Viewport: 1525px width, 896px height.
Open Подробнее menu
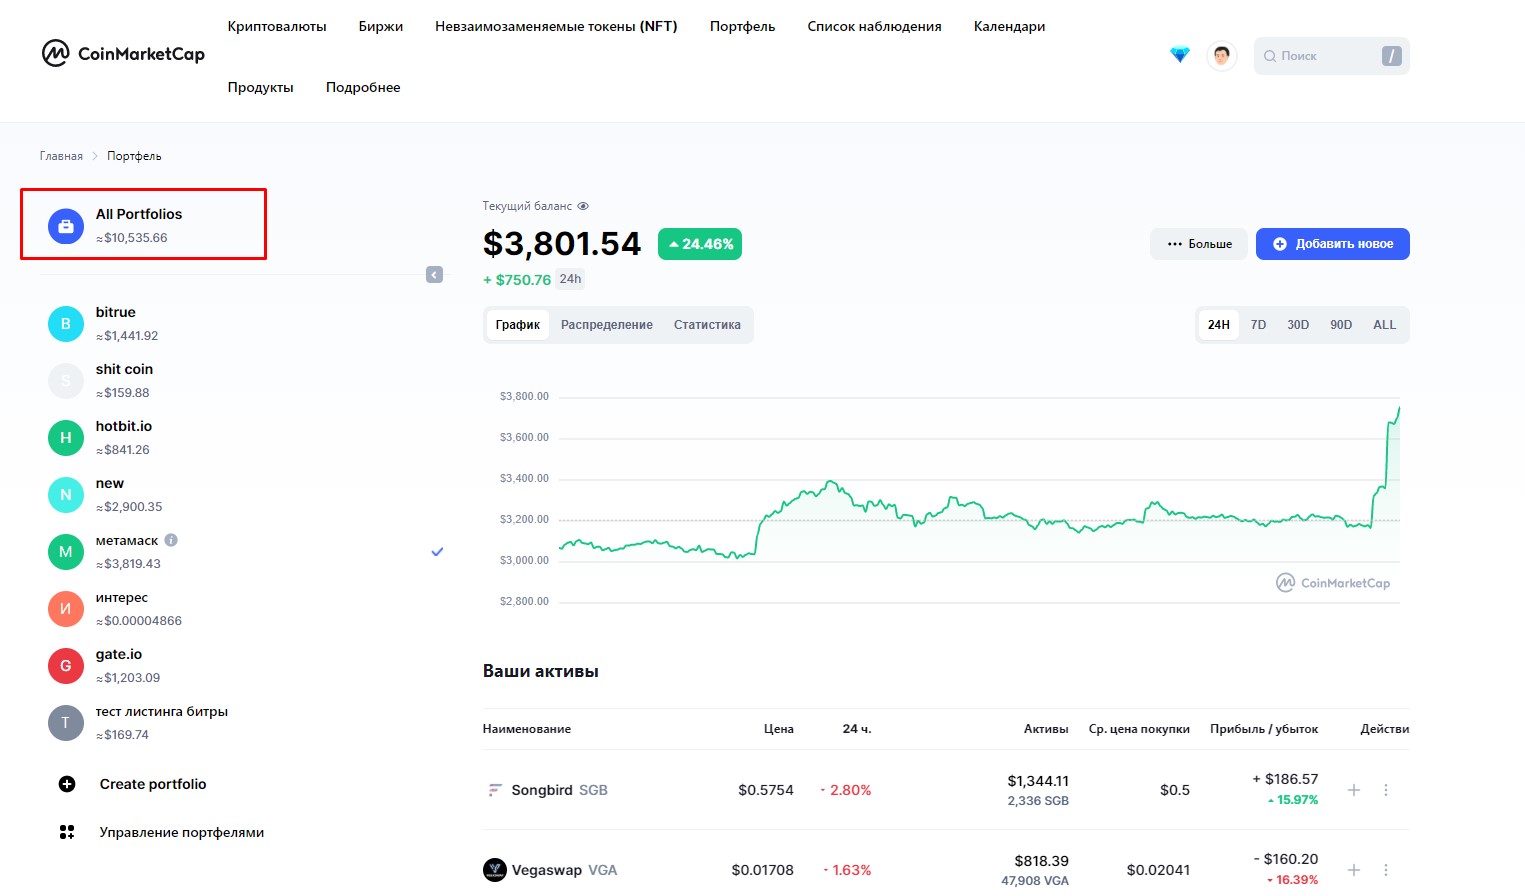pos(363,87)
